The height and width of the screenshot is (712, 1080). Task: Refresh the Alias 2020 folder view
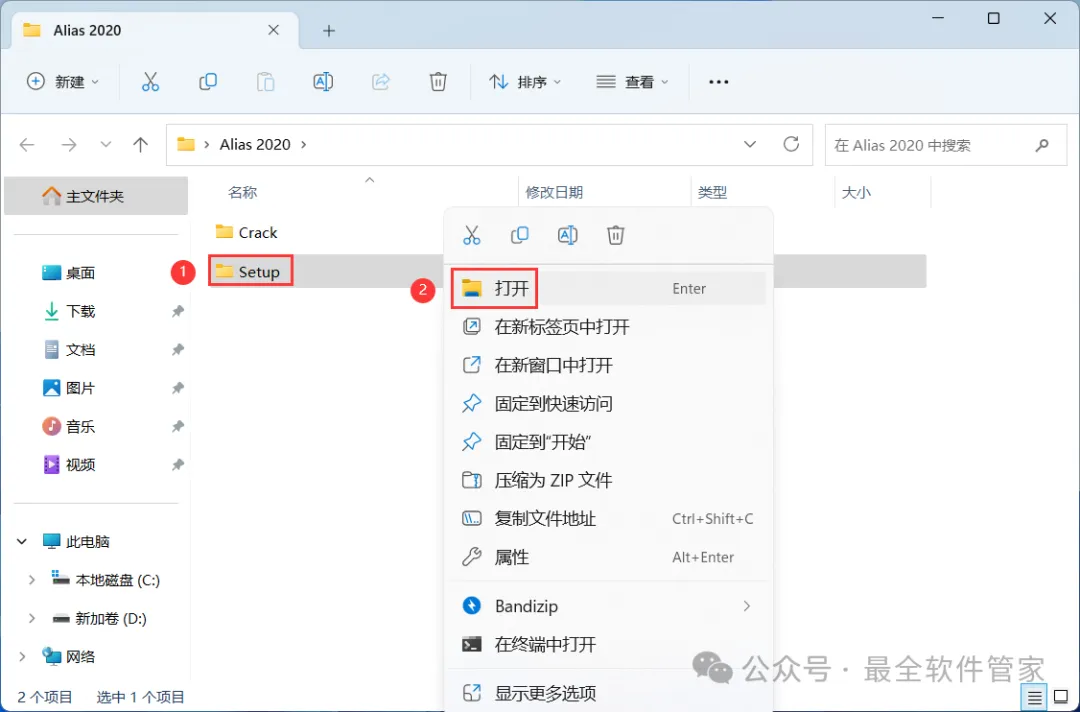tap(791, 144)
